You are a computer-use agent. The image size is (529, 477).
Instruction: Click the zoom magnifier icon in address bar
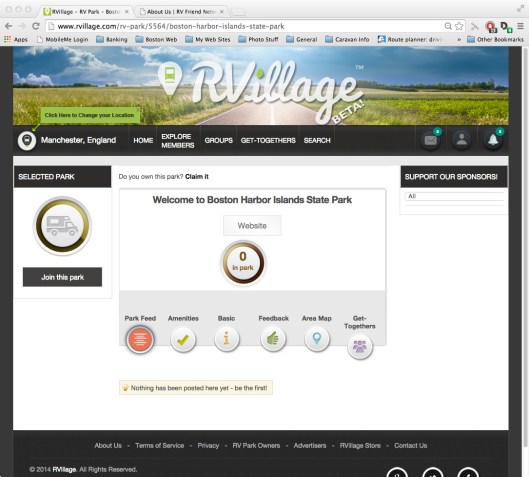448,26
